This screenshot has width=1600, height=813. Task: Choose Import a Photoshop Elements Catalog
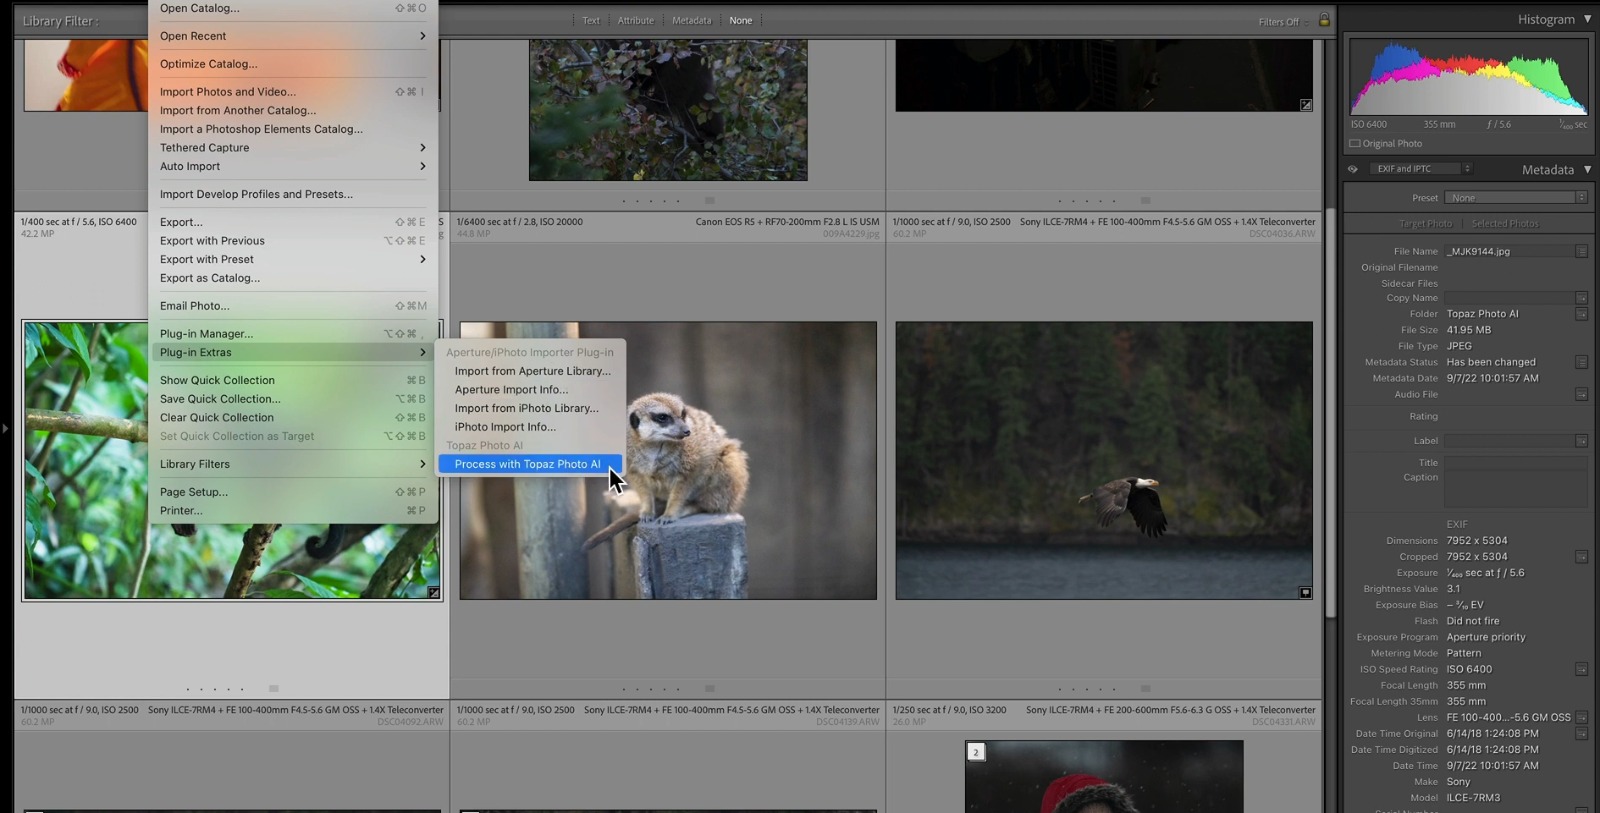[x=292, y=129]
